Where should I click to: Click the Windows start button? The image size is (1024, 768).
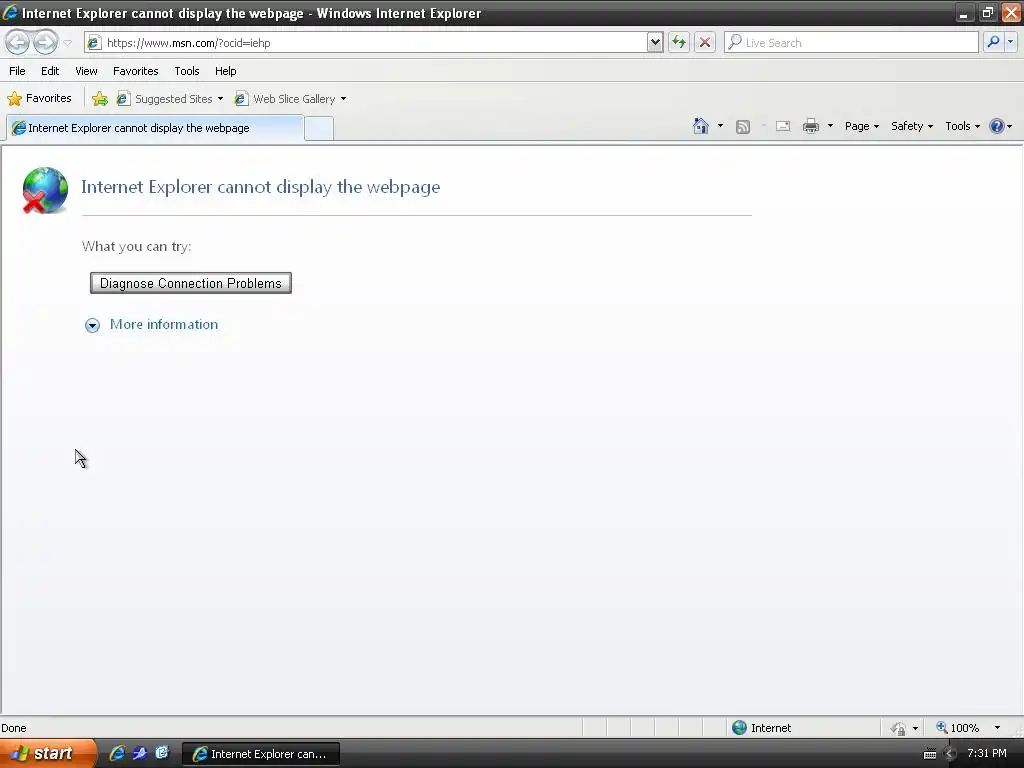click(x=48, y=753)
